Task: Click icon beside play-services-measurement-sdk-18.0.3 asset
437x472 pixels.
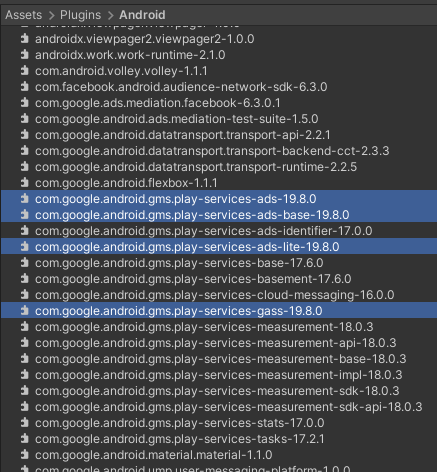Action: (x=25, y=391)
